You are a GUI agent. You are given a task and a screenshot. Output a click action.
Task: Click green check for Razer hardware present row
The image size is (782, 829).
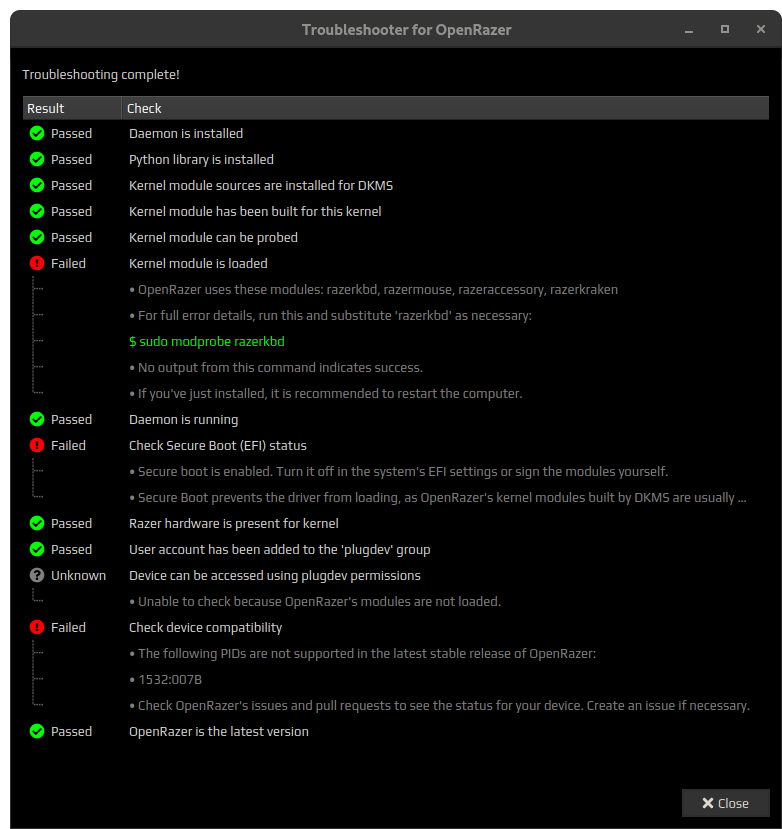37,523
